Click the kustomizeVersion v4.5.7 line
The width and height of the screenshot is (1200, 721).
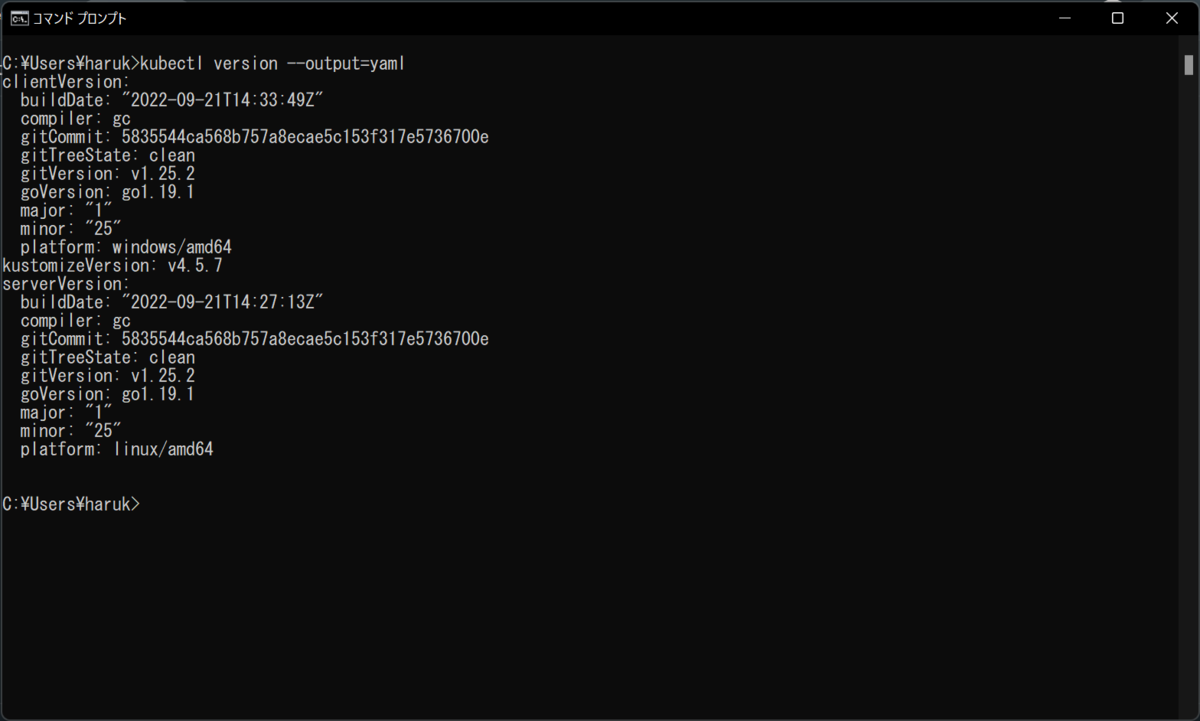pos(112,266)
